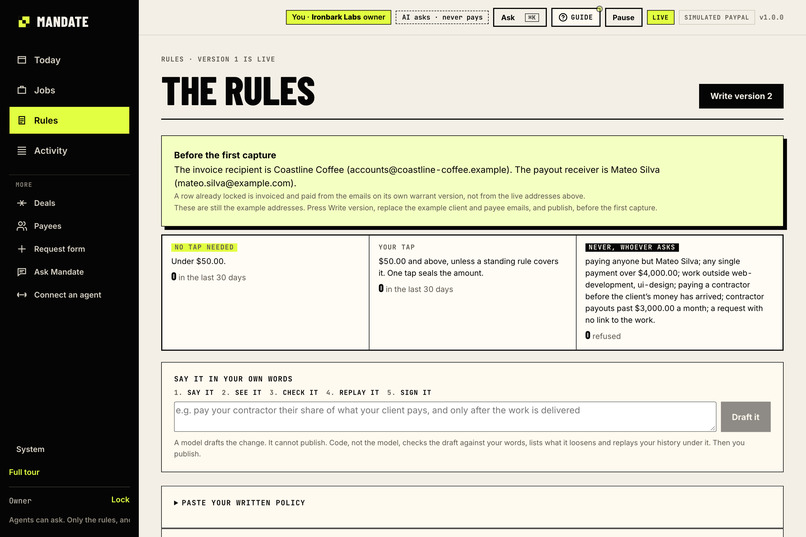Image resolution: width=806 pixels, height=537 pixels.
Task: Open Connect an agent
Action: [69, 295]
